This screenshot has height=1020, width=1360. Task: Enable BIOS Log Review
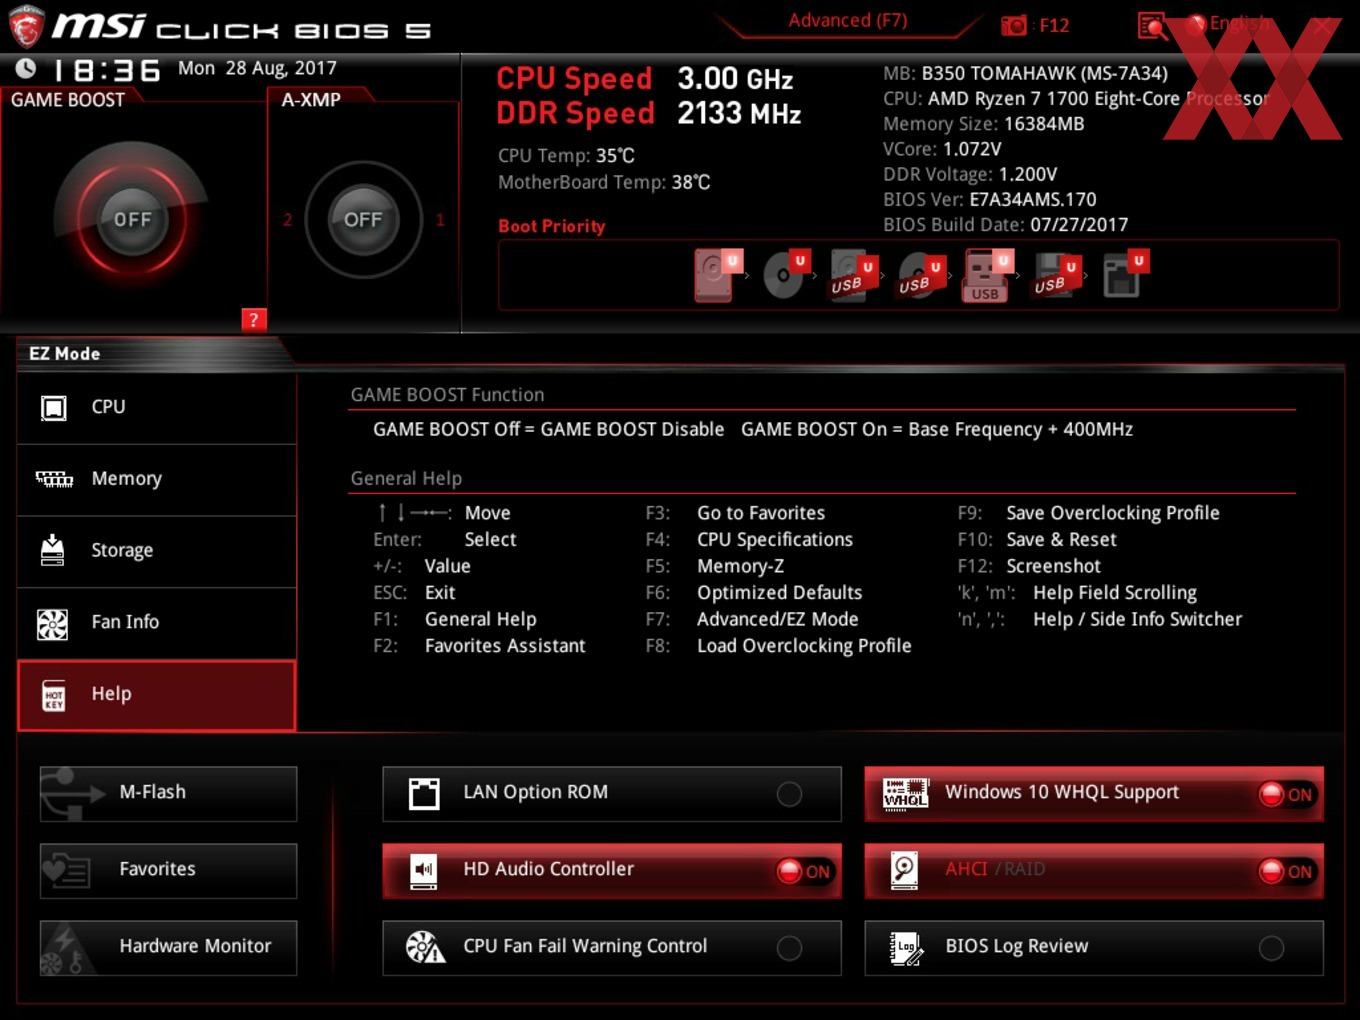coord(1271,948)
